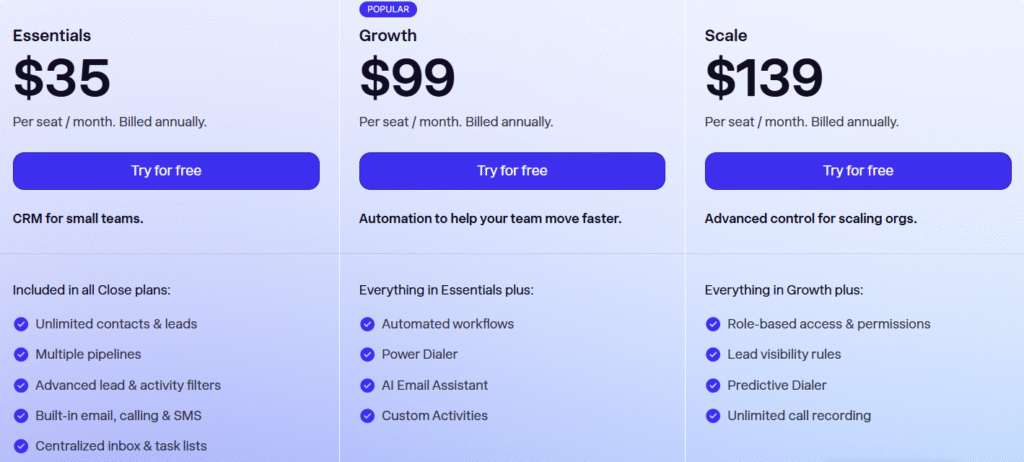The image size is (1024, 462).
Task: Click the checkmark next to Role-based access & permissions
Action: (x=713, y=324)
